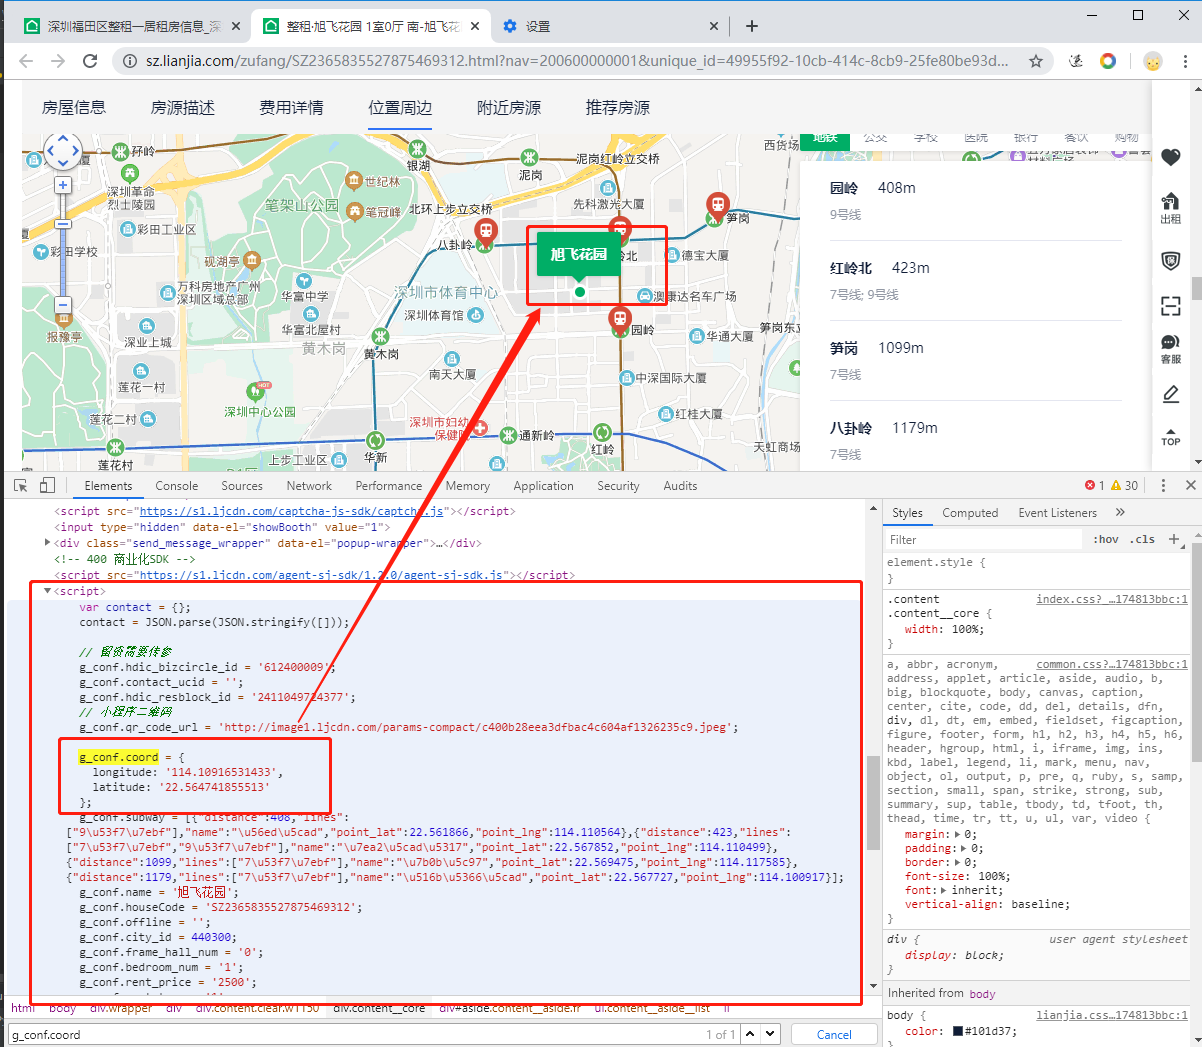Open the Computed styles tab
Viewport: 1202px width, 1047px height.
(x=970, y=512)
